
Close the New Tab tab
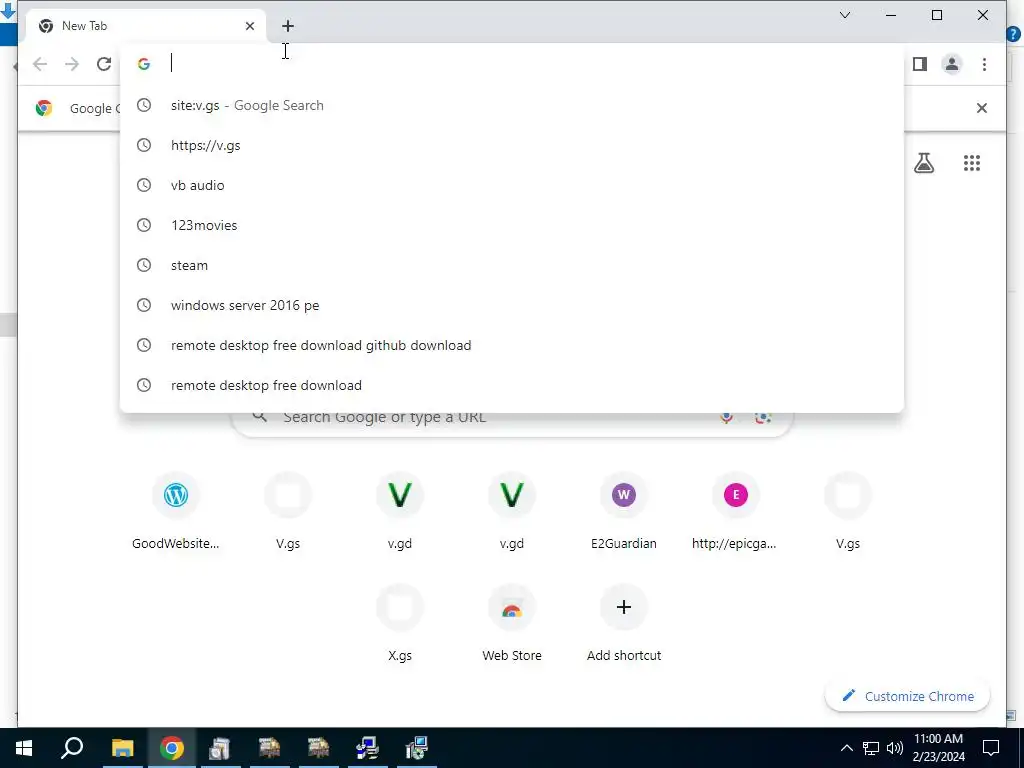coord(250,26)
